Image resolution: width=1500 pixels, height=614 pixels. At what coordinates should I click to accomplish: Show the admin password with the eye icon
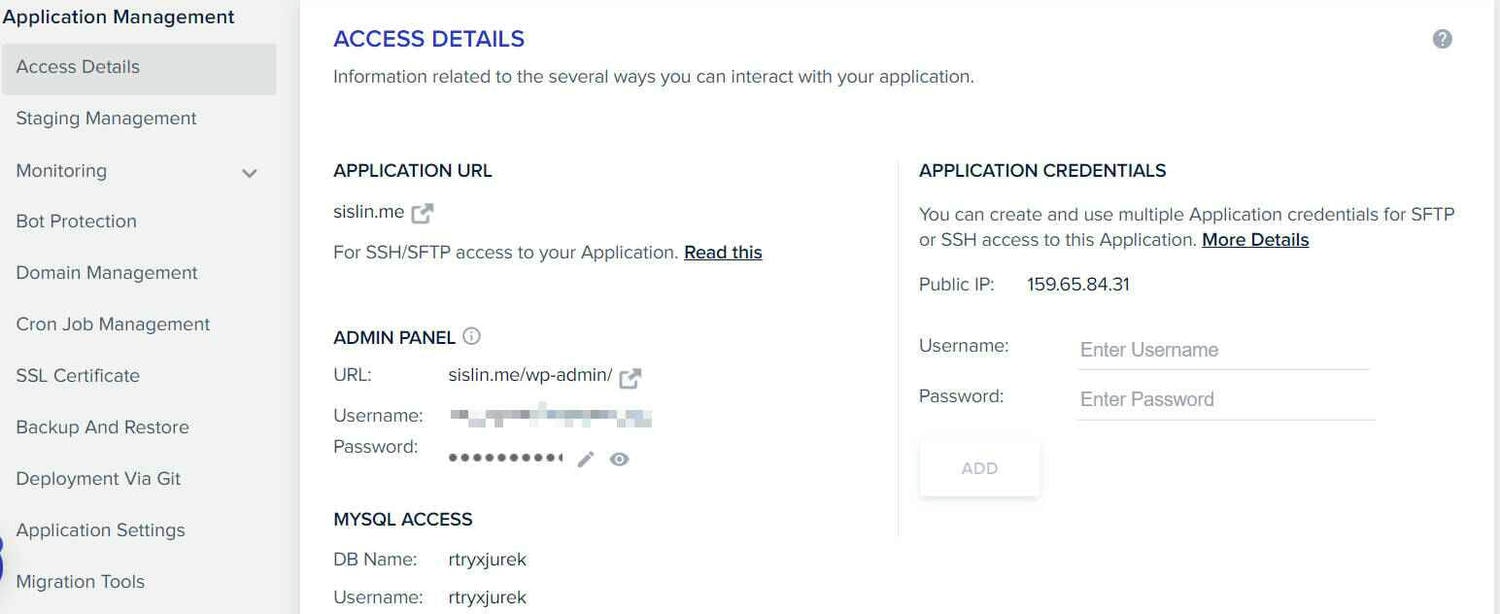point(619,459)
